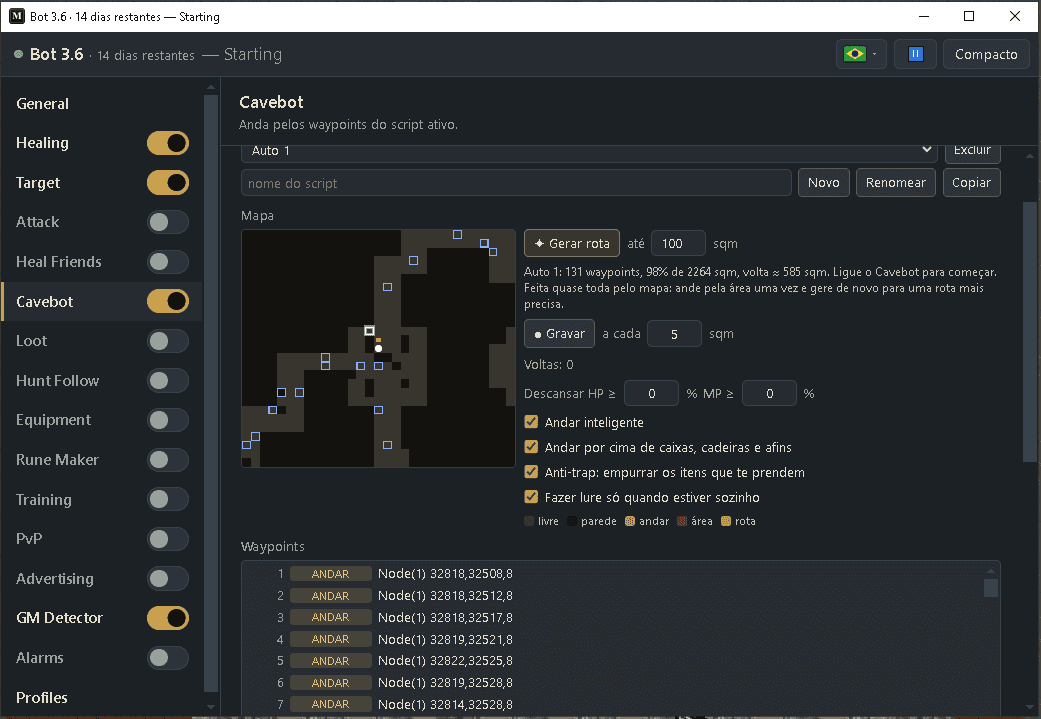This screenshot has width=1041, height=719.
Task: Toggle the Target switch
Action: click(x=168, y=183)
